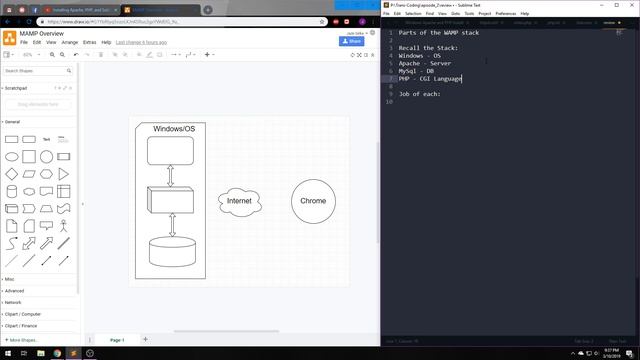The image size is (640, 360).
Task: Click More Shapes at sidebar bottom
Action: (22, 340)
